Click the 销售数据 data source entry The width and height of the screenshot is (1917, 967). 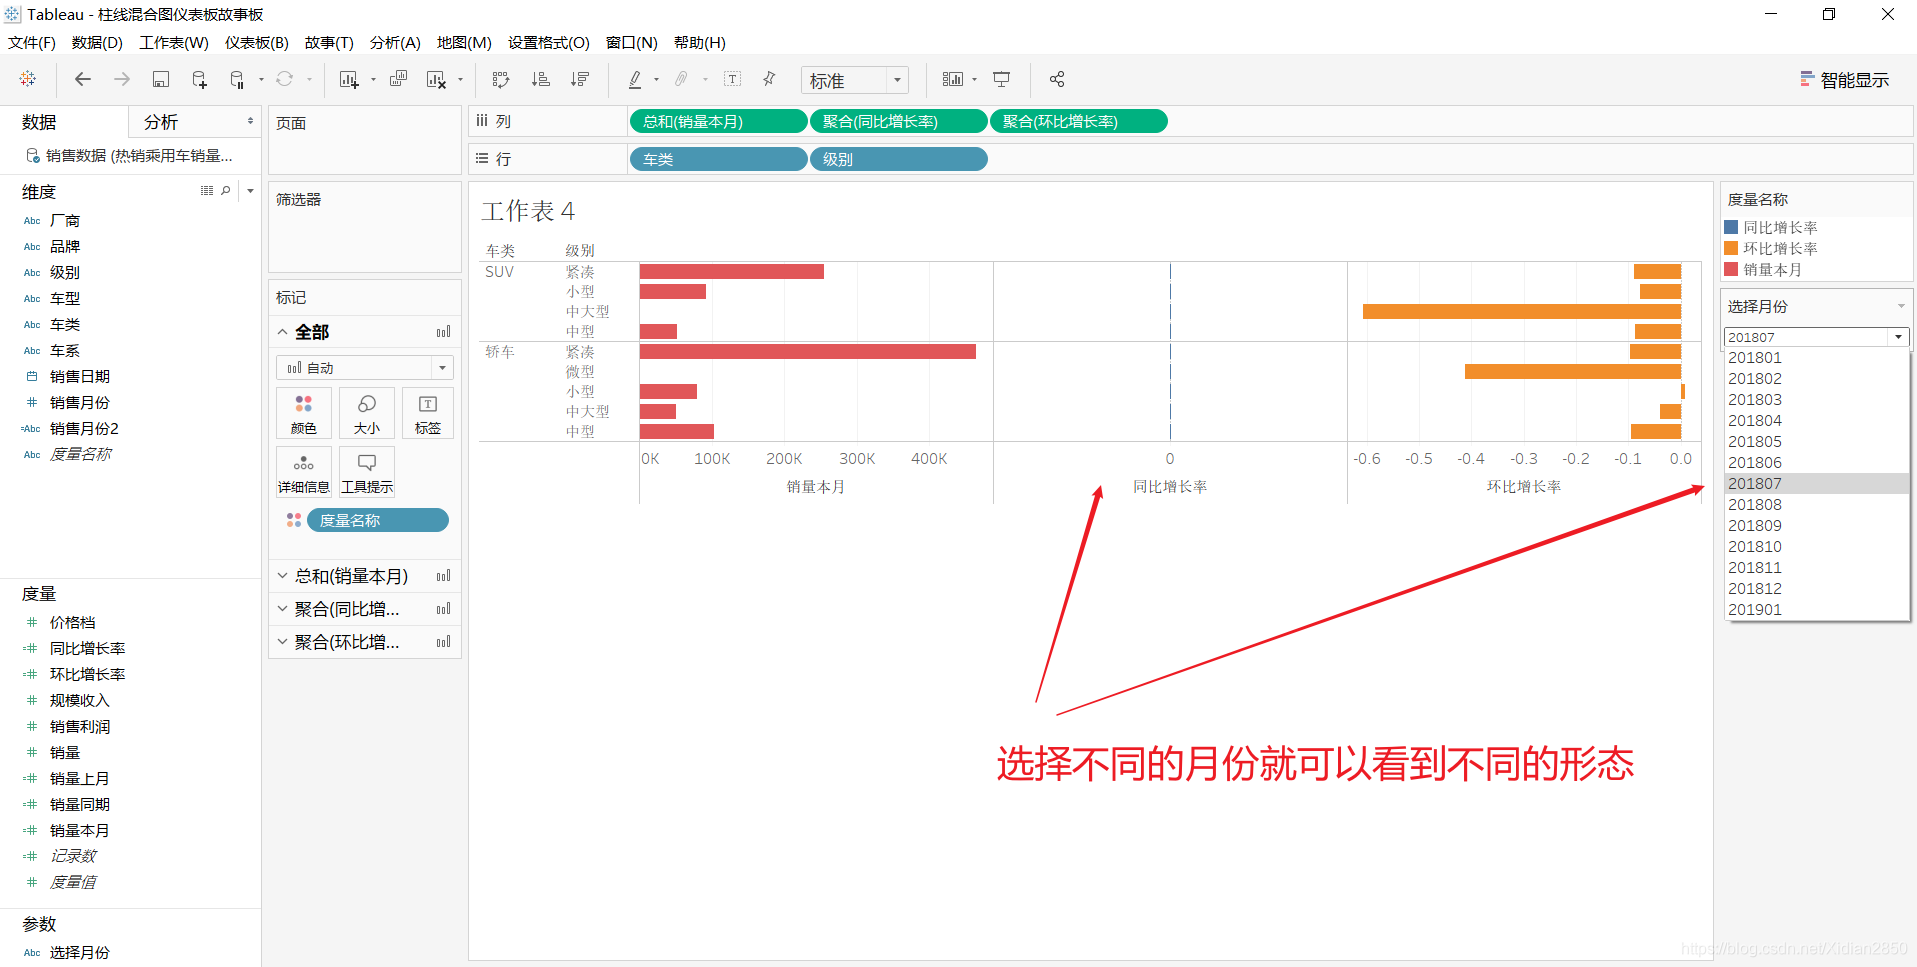coord(130,155)
